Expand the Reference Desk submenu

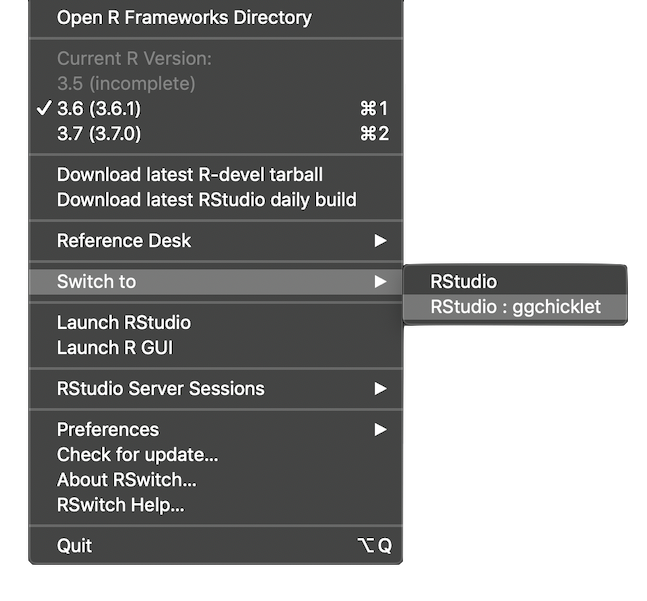[x=124, y=241]
